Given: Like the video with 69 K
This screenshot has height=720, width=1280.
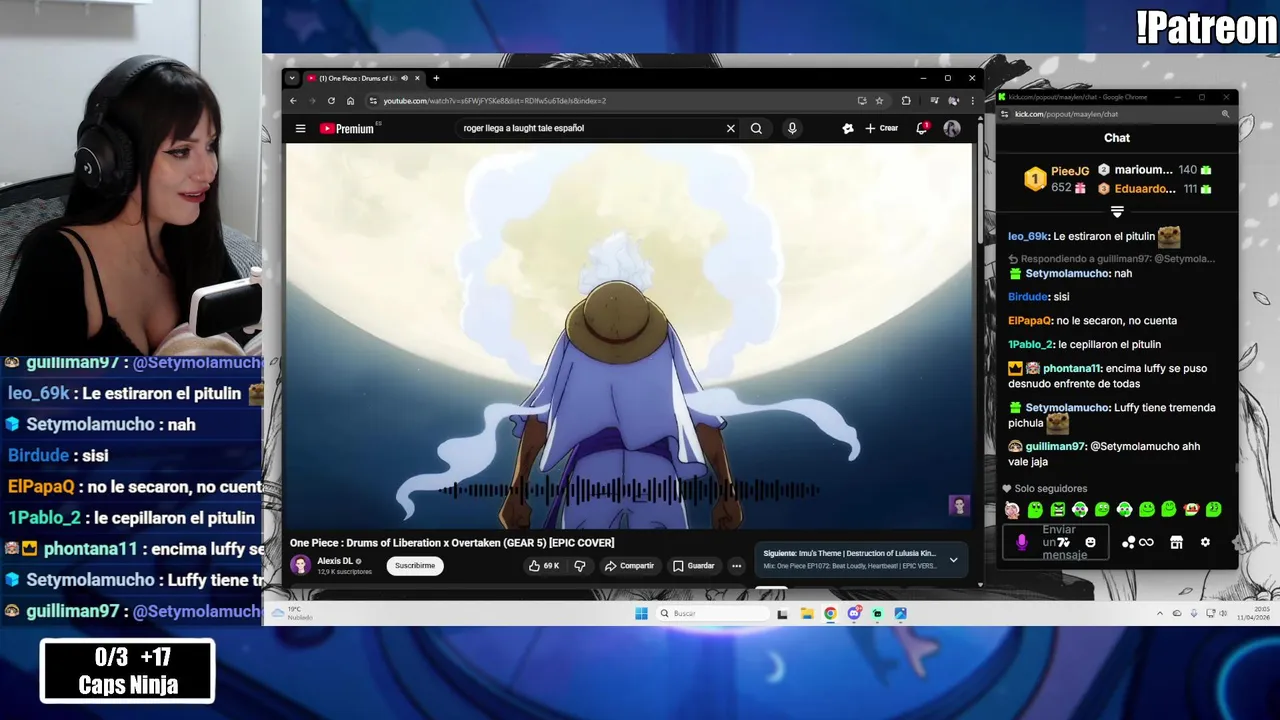Looking at the screenshot, I should (544, 566).
